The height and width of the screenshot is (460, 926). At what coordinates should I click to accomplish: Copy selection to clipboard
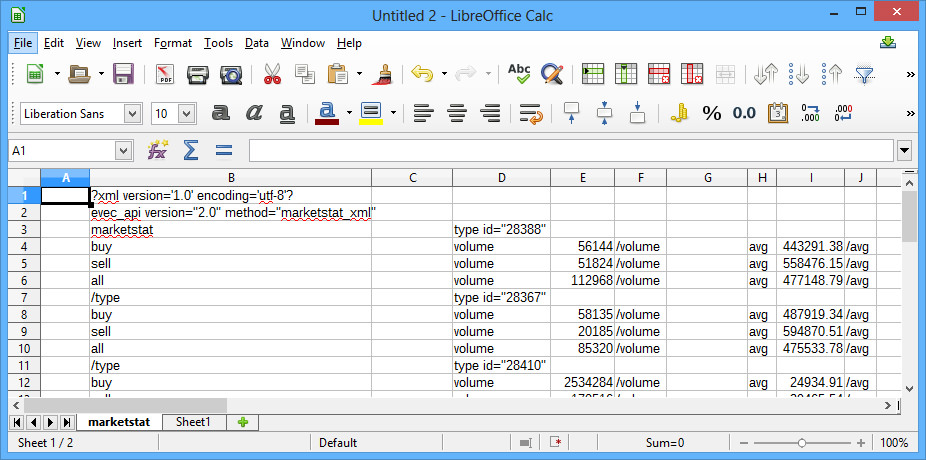(305, 74)
